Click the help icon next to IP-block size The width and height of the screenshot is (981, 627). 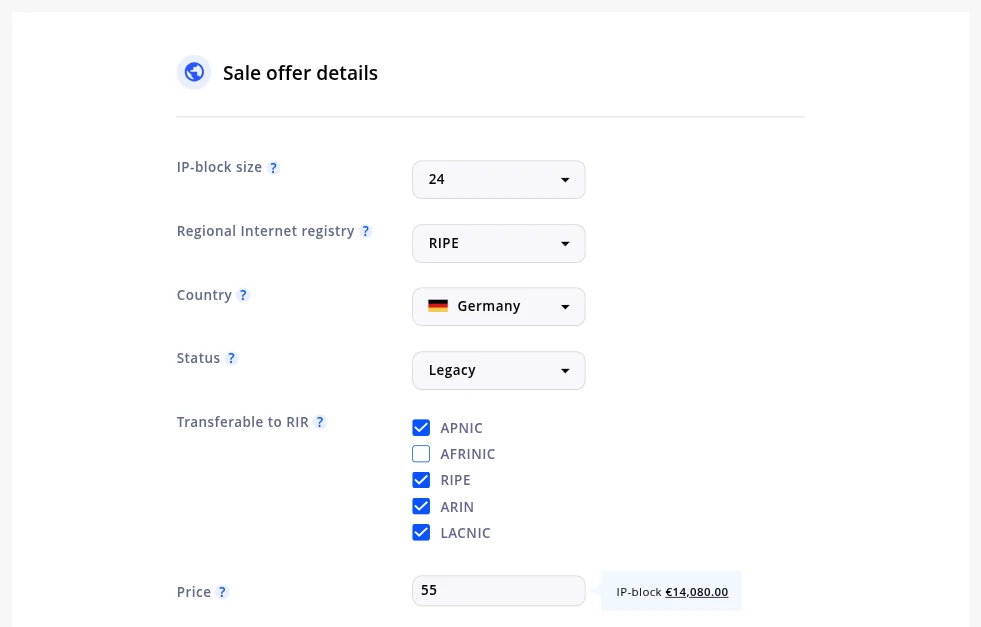point(274,168)
